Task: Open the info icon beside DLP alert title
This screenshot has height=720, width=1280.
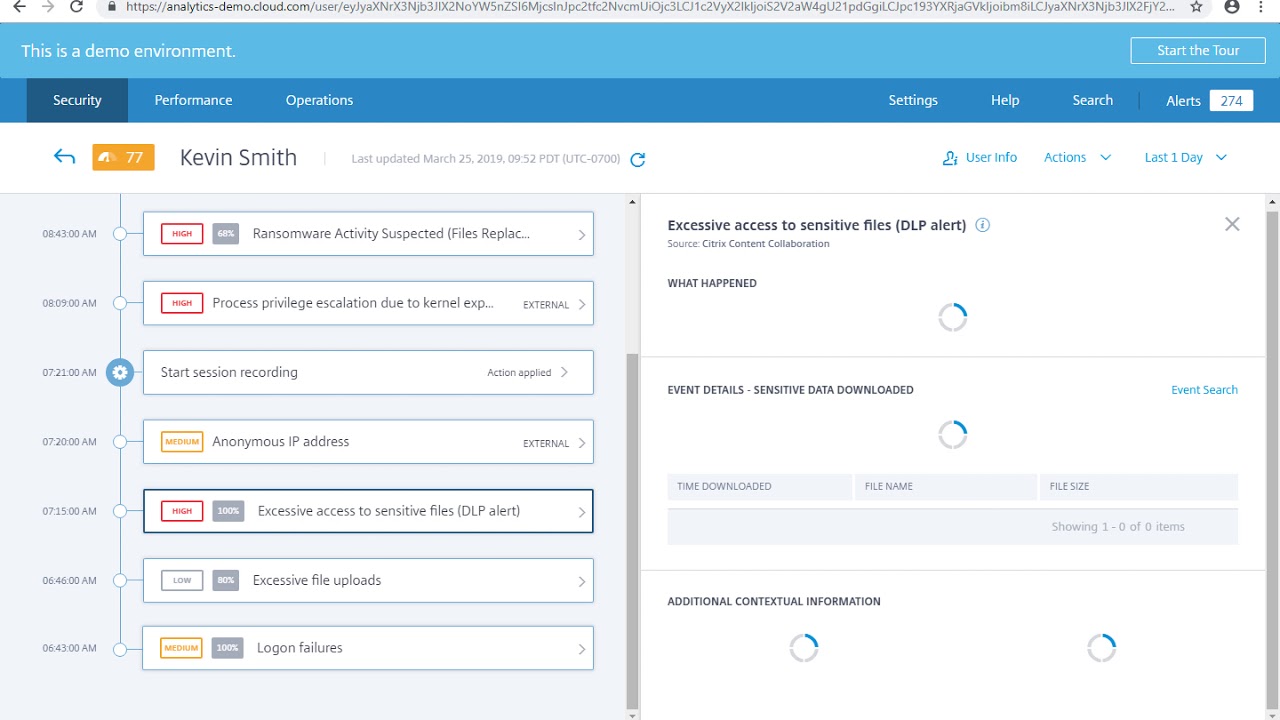Action: coord(982,225)
